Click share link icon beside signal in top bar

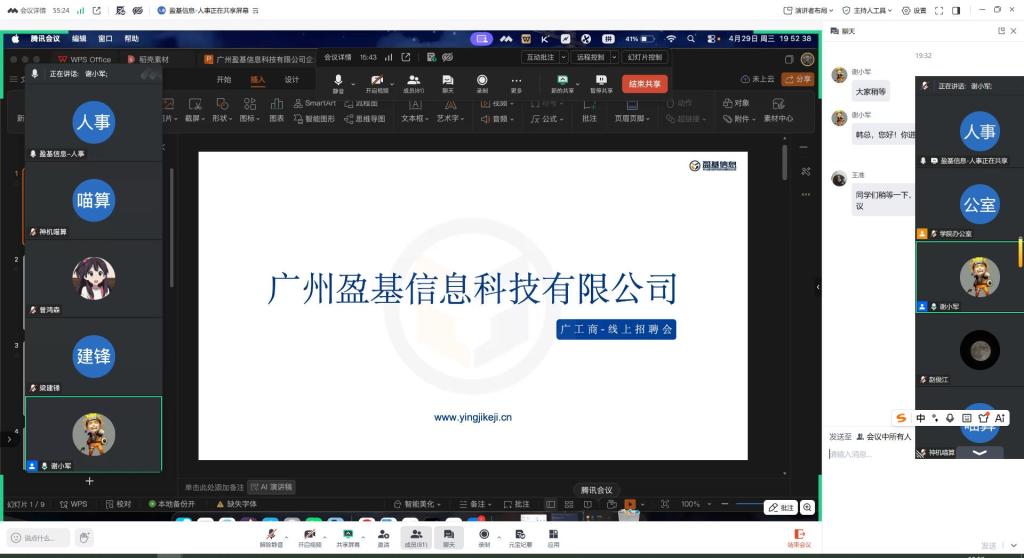click(x=97, y=10)
